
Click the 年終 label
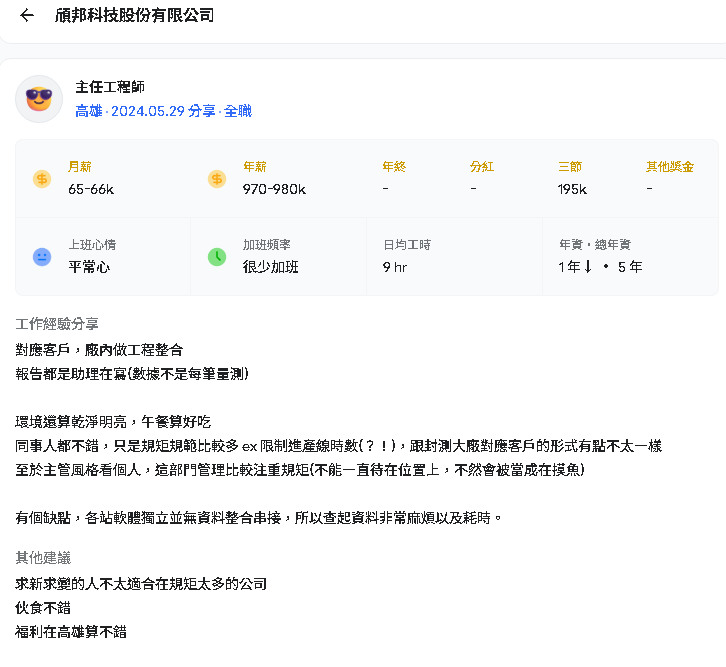pyautogui.click(x=394, y=167)
